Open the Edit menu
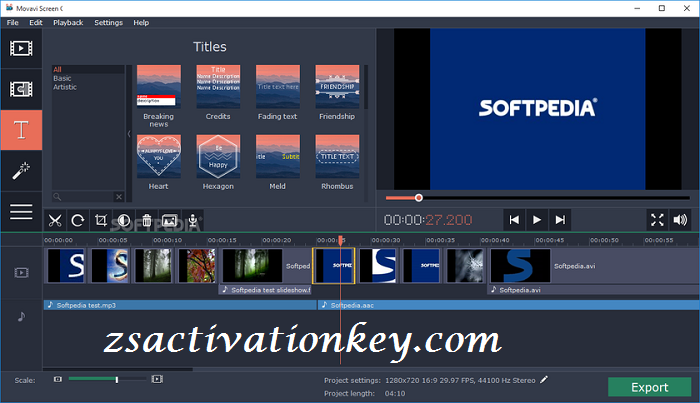Image resolution: width=700 pixels, height=403 pixels. click(36, 23)
